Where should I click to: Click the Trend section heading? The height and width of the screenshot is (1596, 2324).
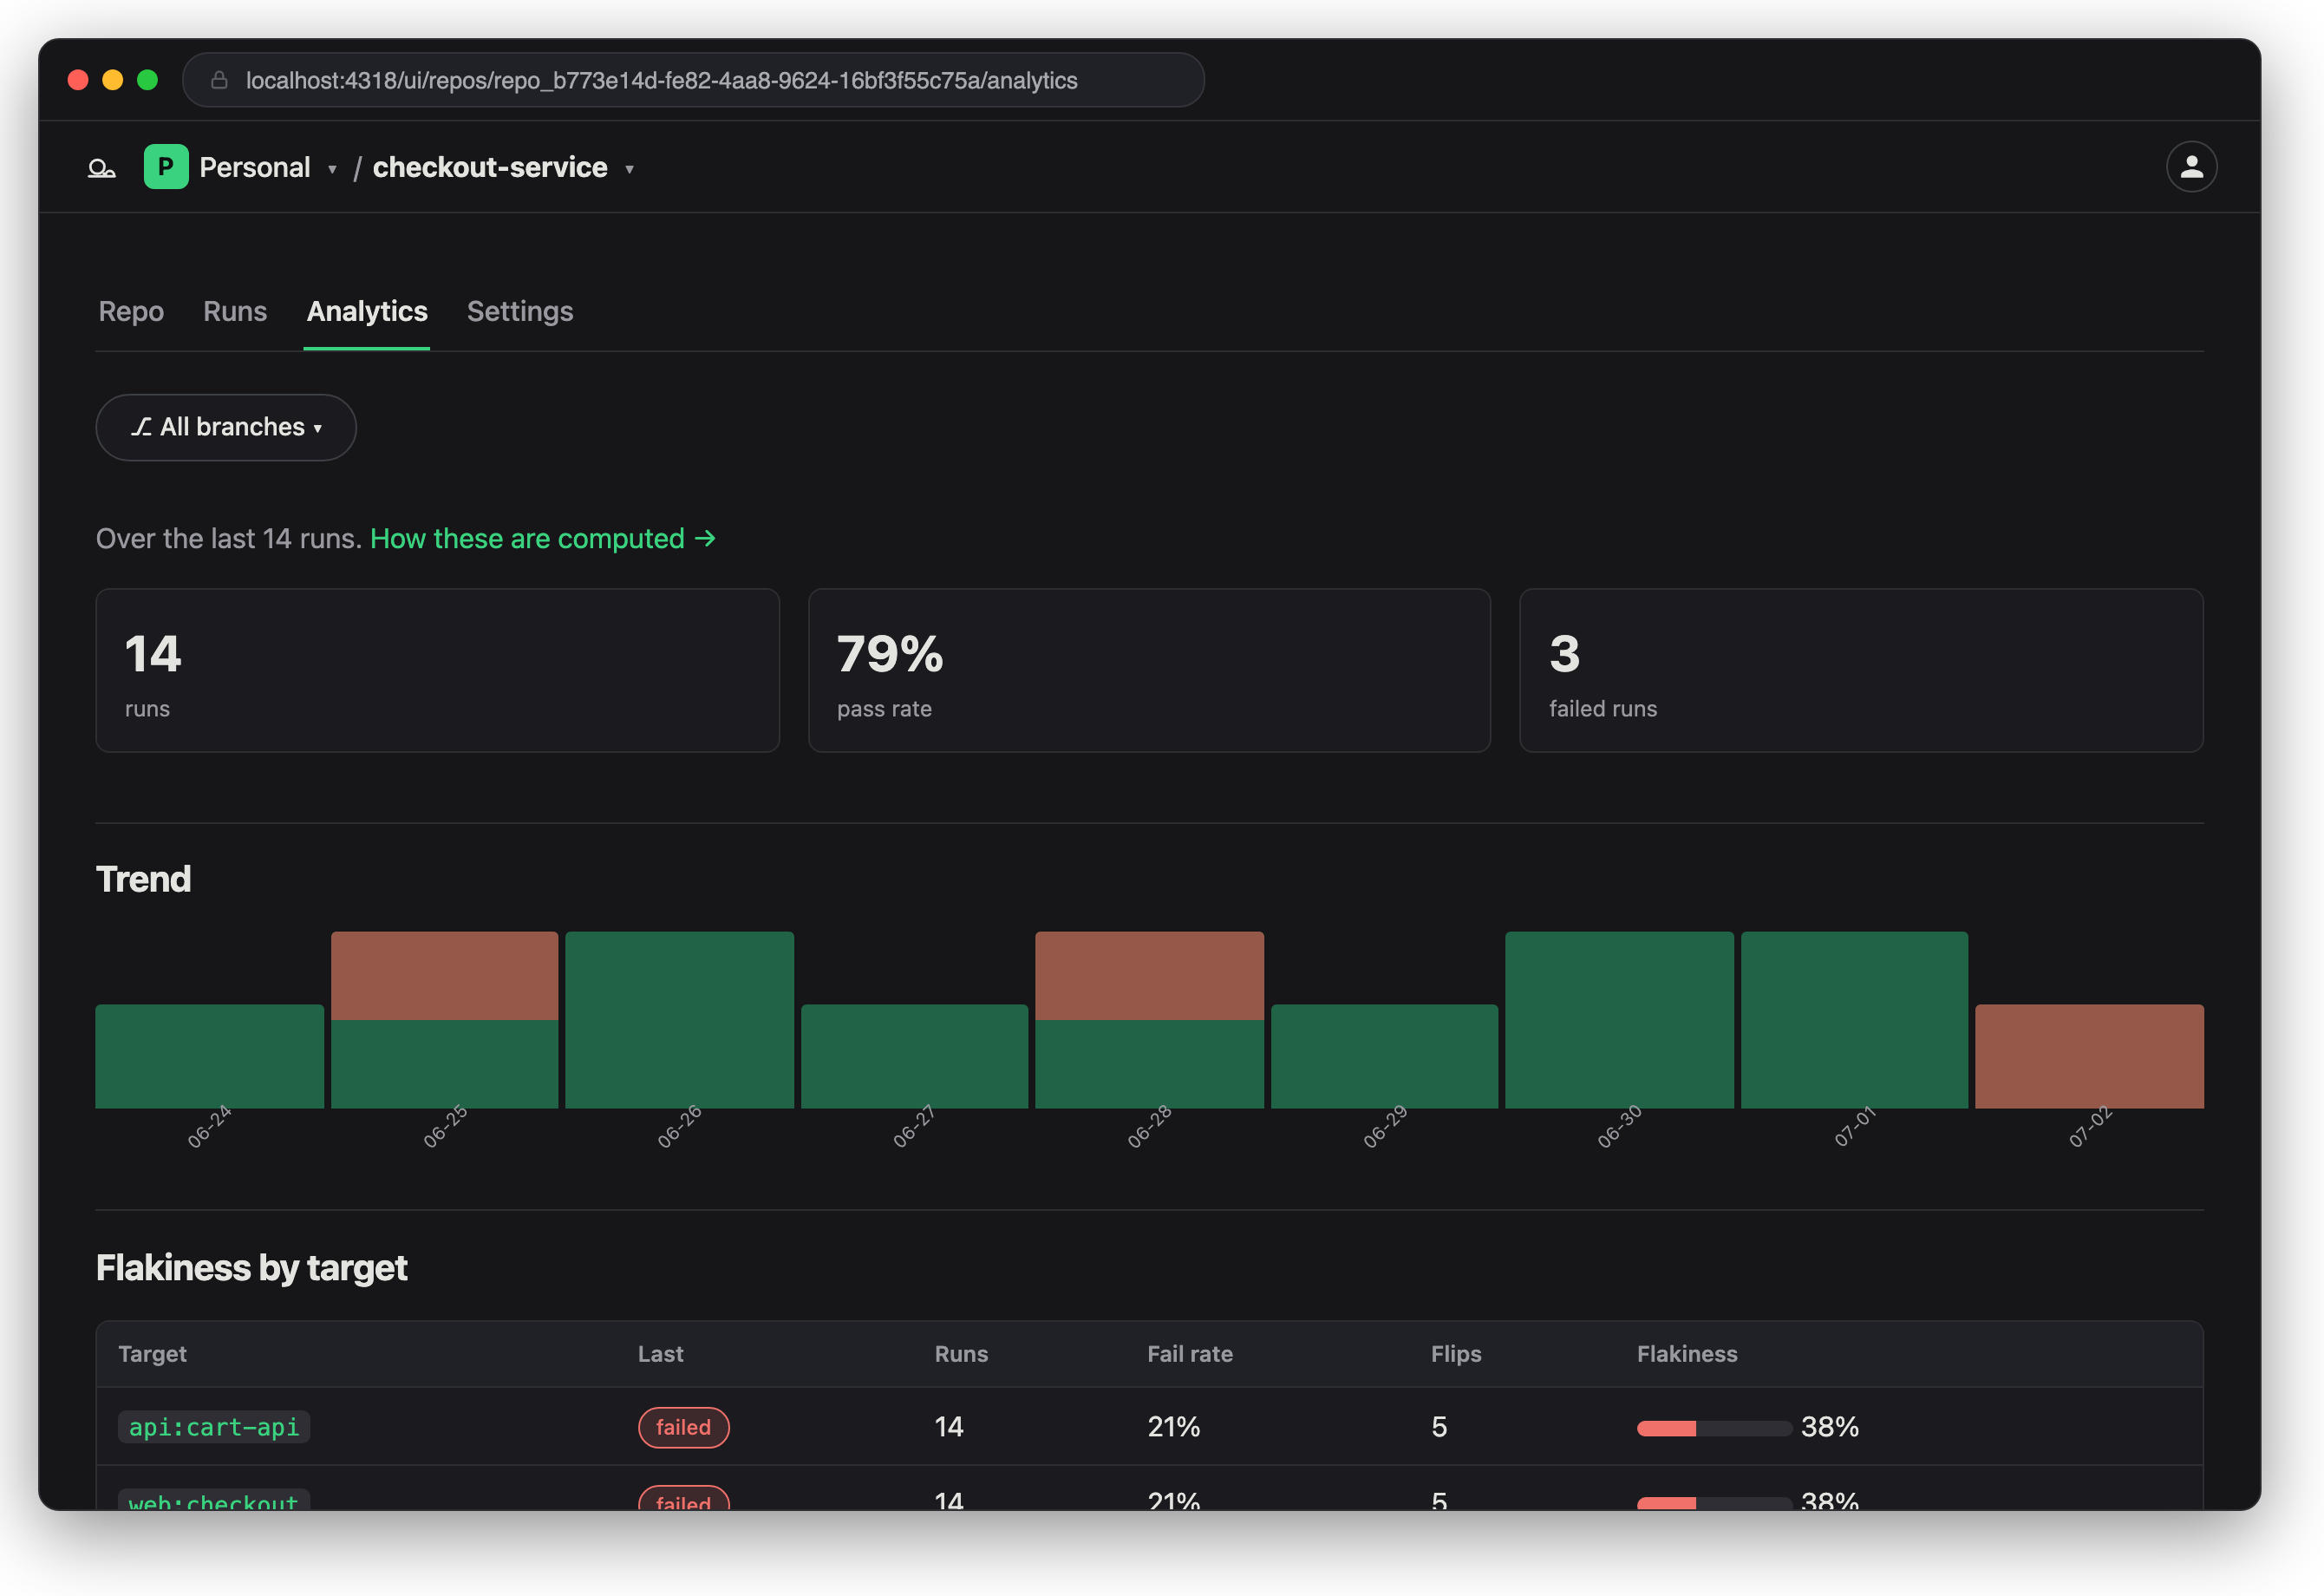(x=143, y=879)
